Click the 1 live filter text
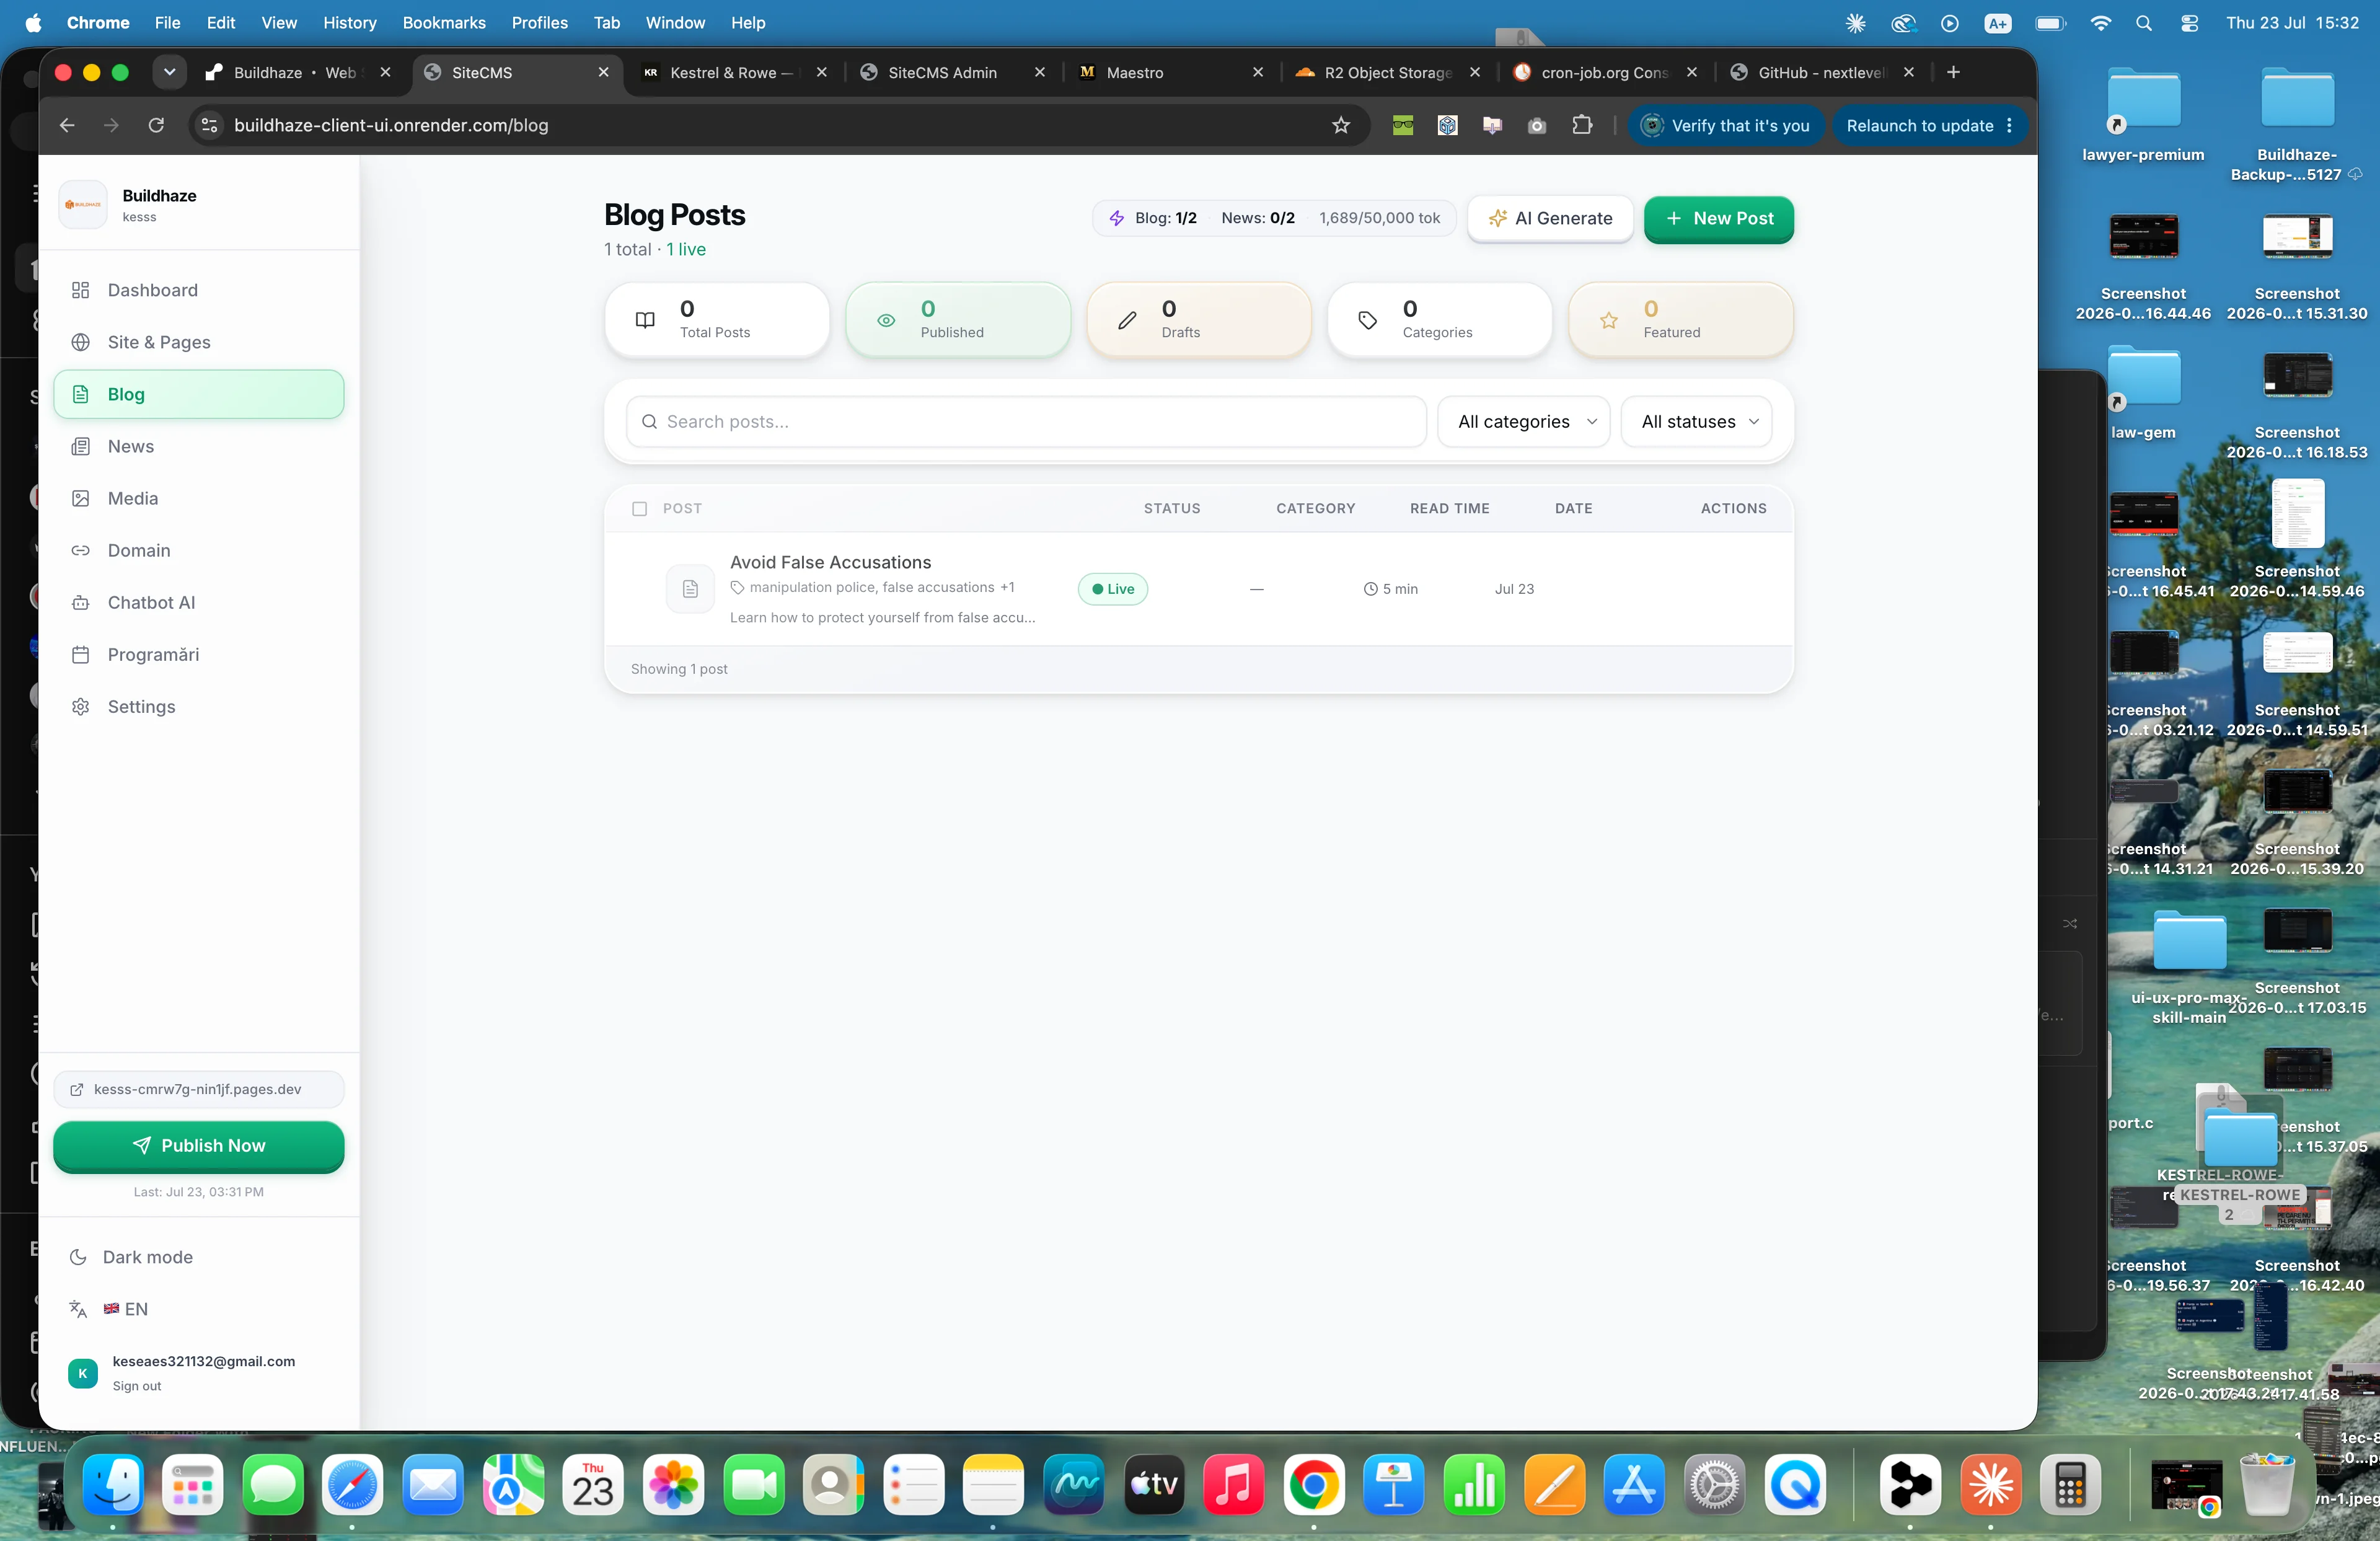Image resolution: width=2380 pixels, height=1541 pixels. pyautogui.click(x=686, y=249)
